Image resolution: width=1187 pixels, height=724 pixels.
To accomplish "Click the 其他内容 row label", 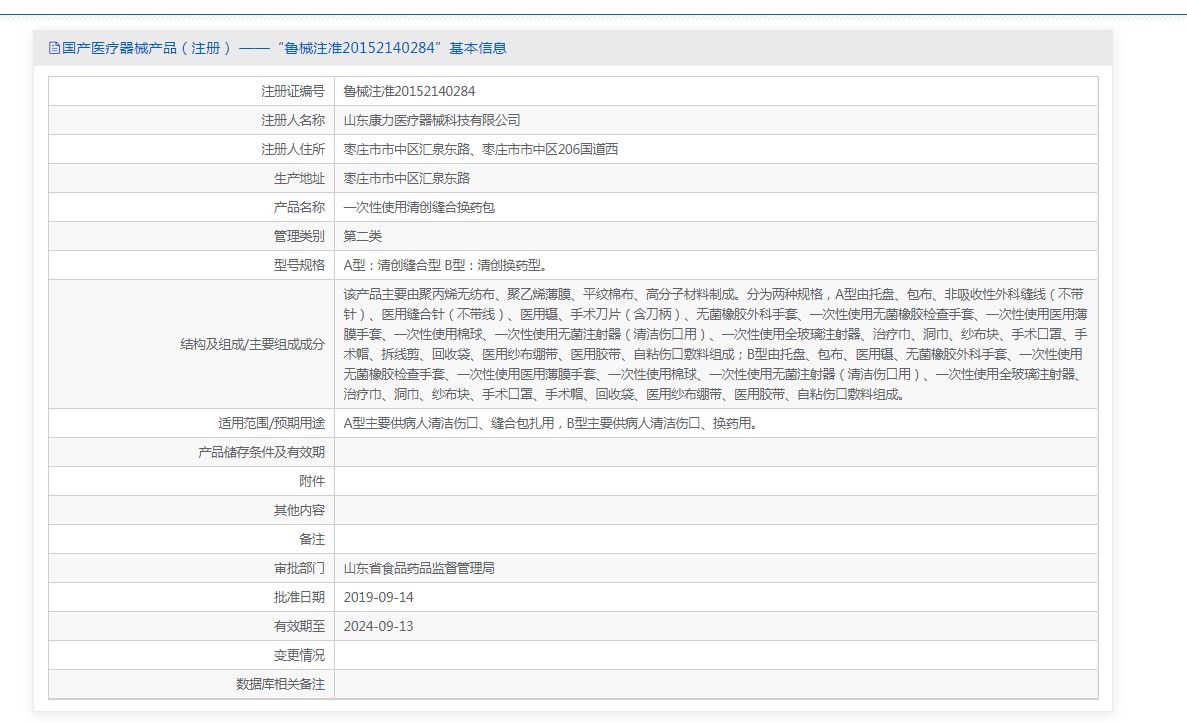I will point(299,510).
